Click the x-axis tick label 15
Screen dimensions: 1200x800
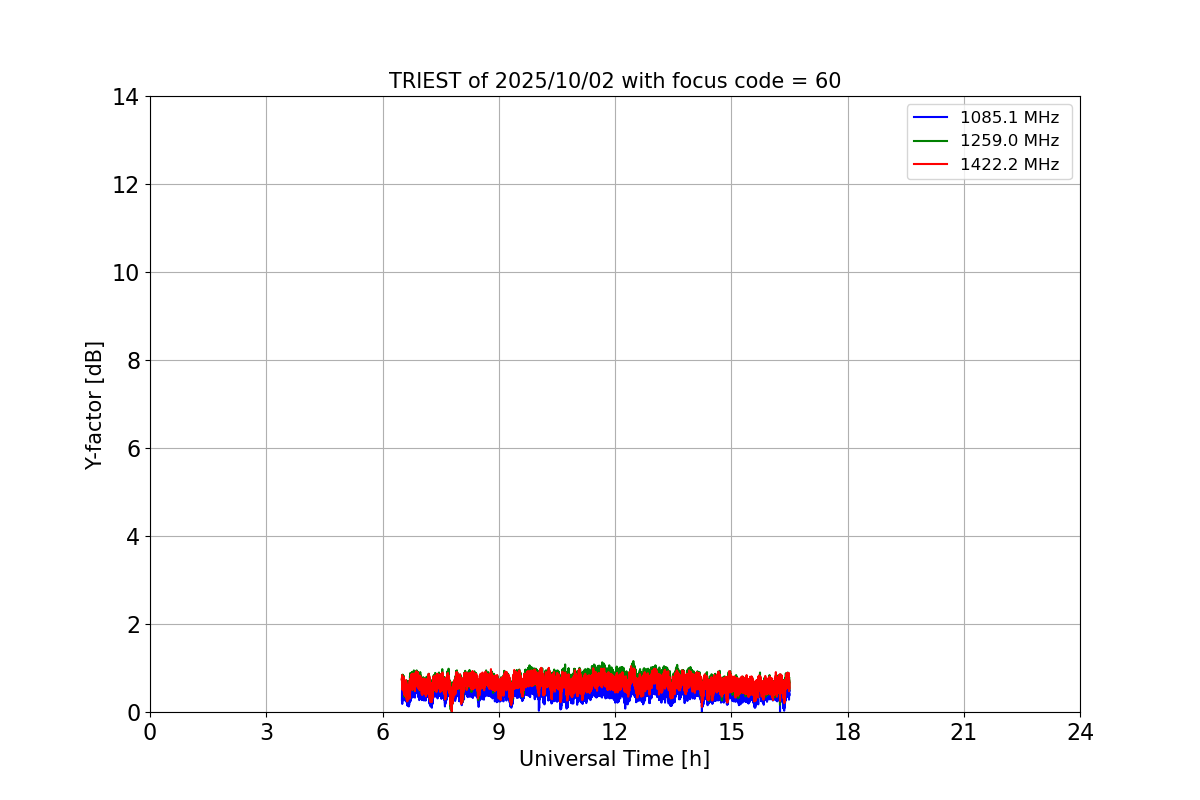tap(731, 732)
